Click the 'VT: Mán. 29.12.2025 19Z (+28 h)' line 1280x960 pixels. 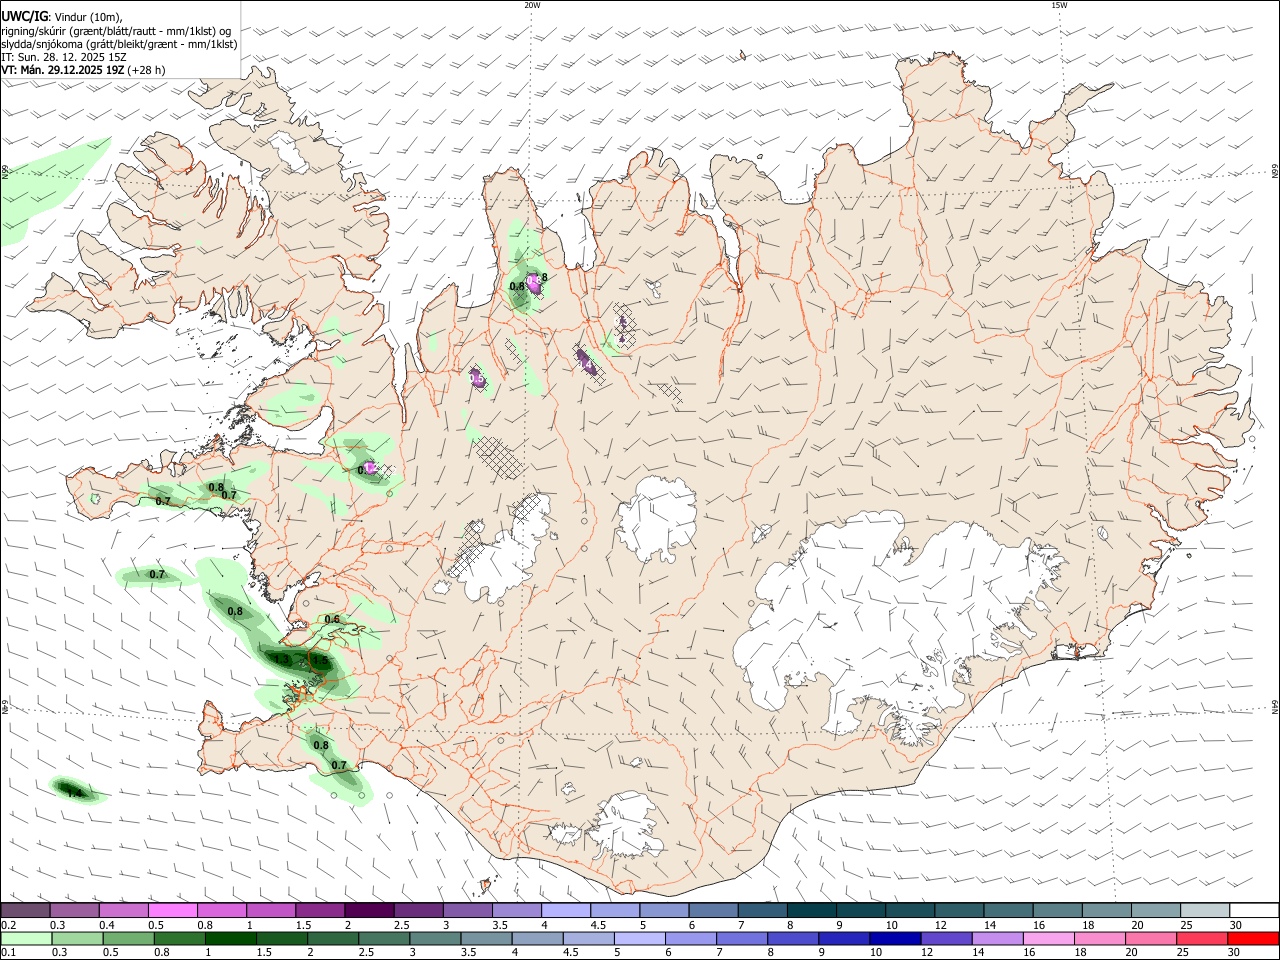tap(83, 70)
